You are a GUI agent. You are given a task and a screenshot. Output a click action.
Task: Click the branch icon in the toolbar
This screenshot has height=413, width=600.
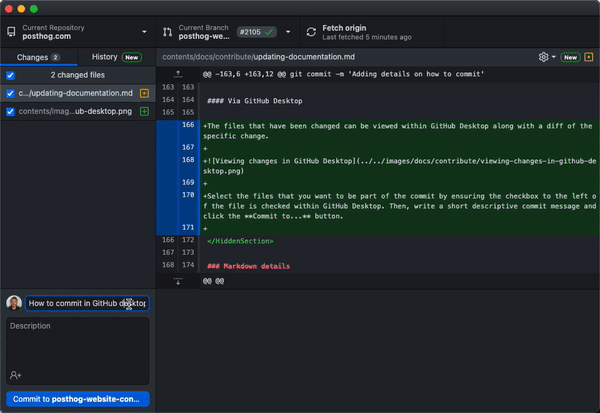point(167,32)
